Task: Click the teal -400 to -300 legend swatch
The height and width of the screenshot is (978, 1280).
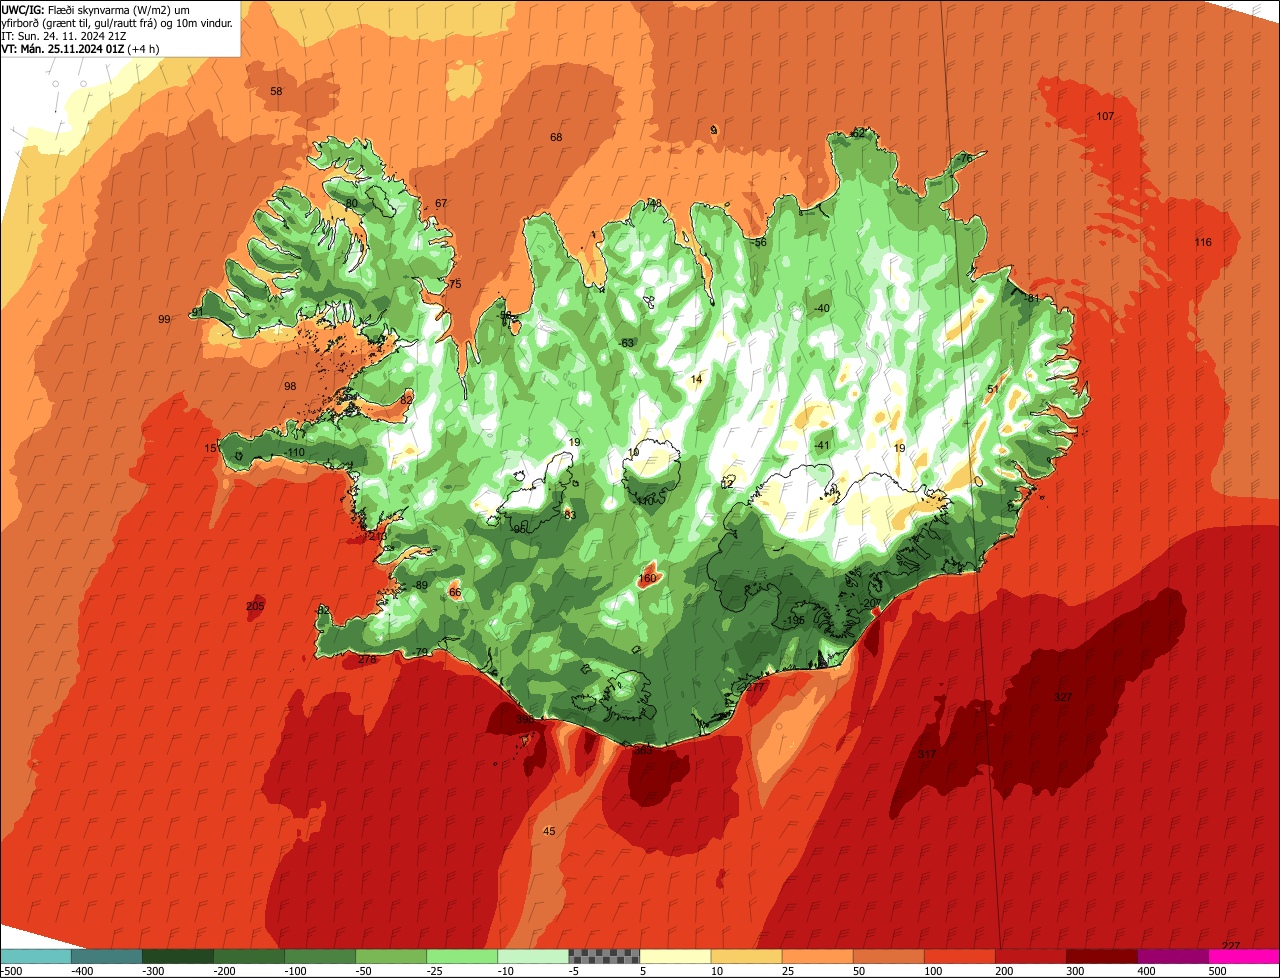Action: tap(106, 955)
